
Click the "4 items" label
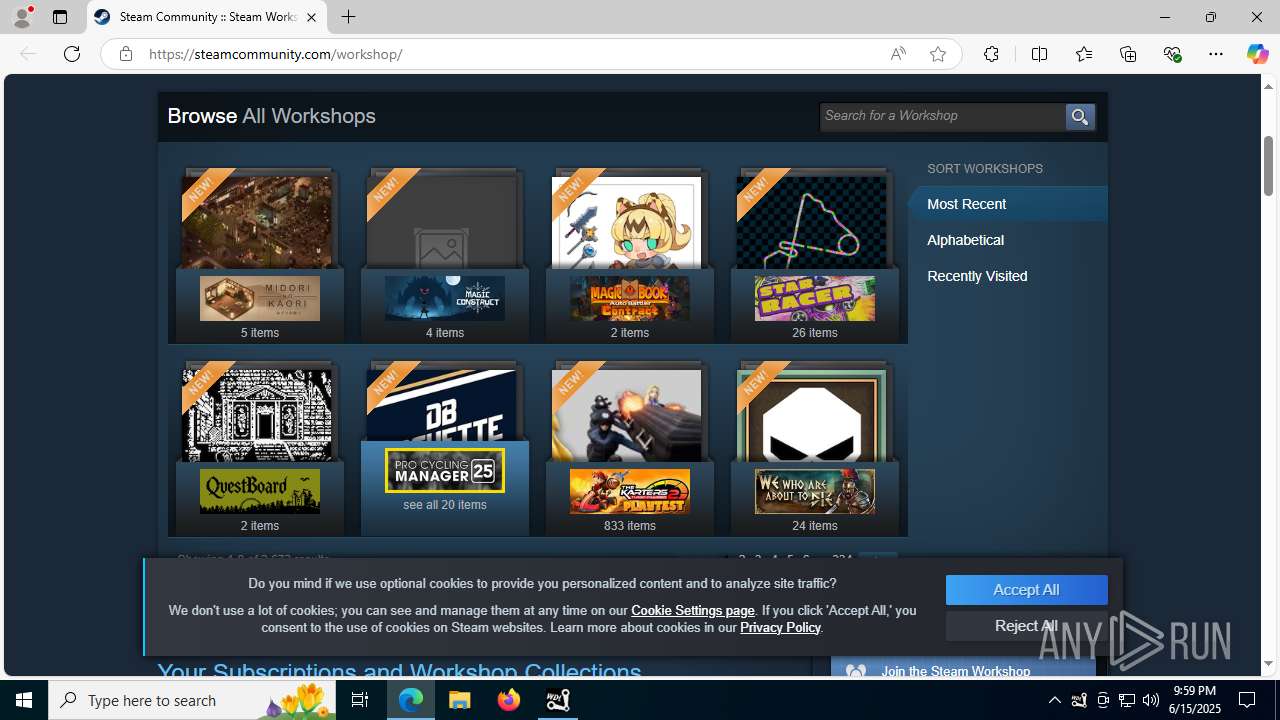(x=445, y=333)
